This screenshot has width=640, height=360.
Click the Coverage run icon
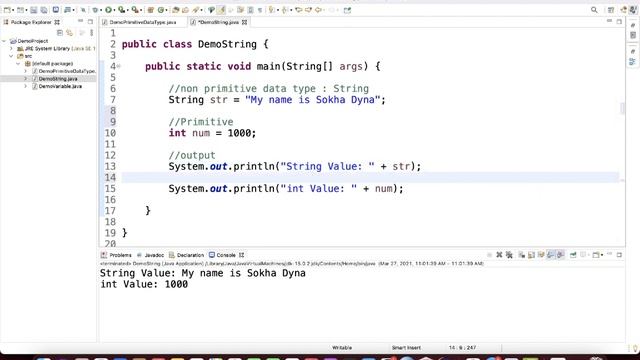pos(122,10)
